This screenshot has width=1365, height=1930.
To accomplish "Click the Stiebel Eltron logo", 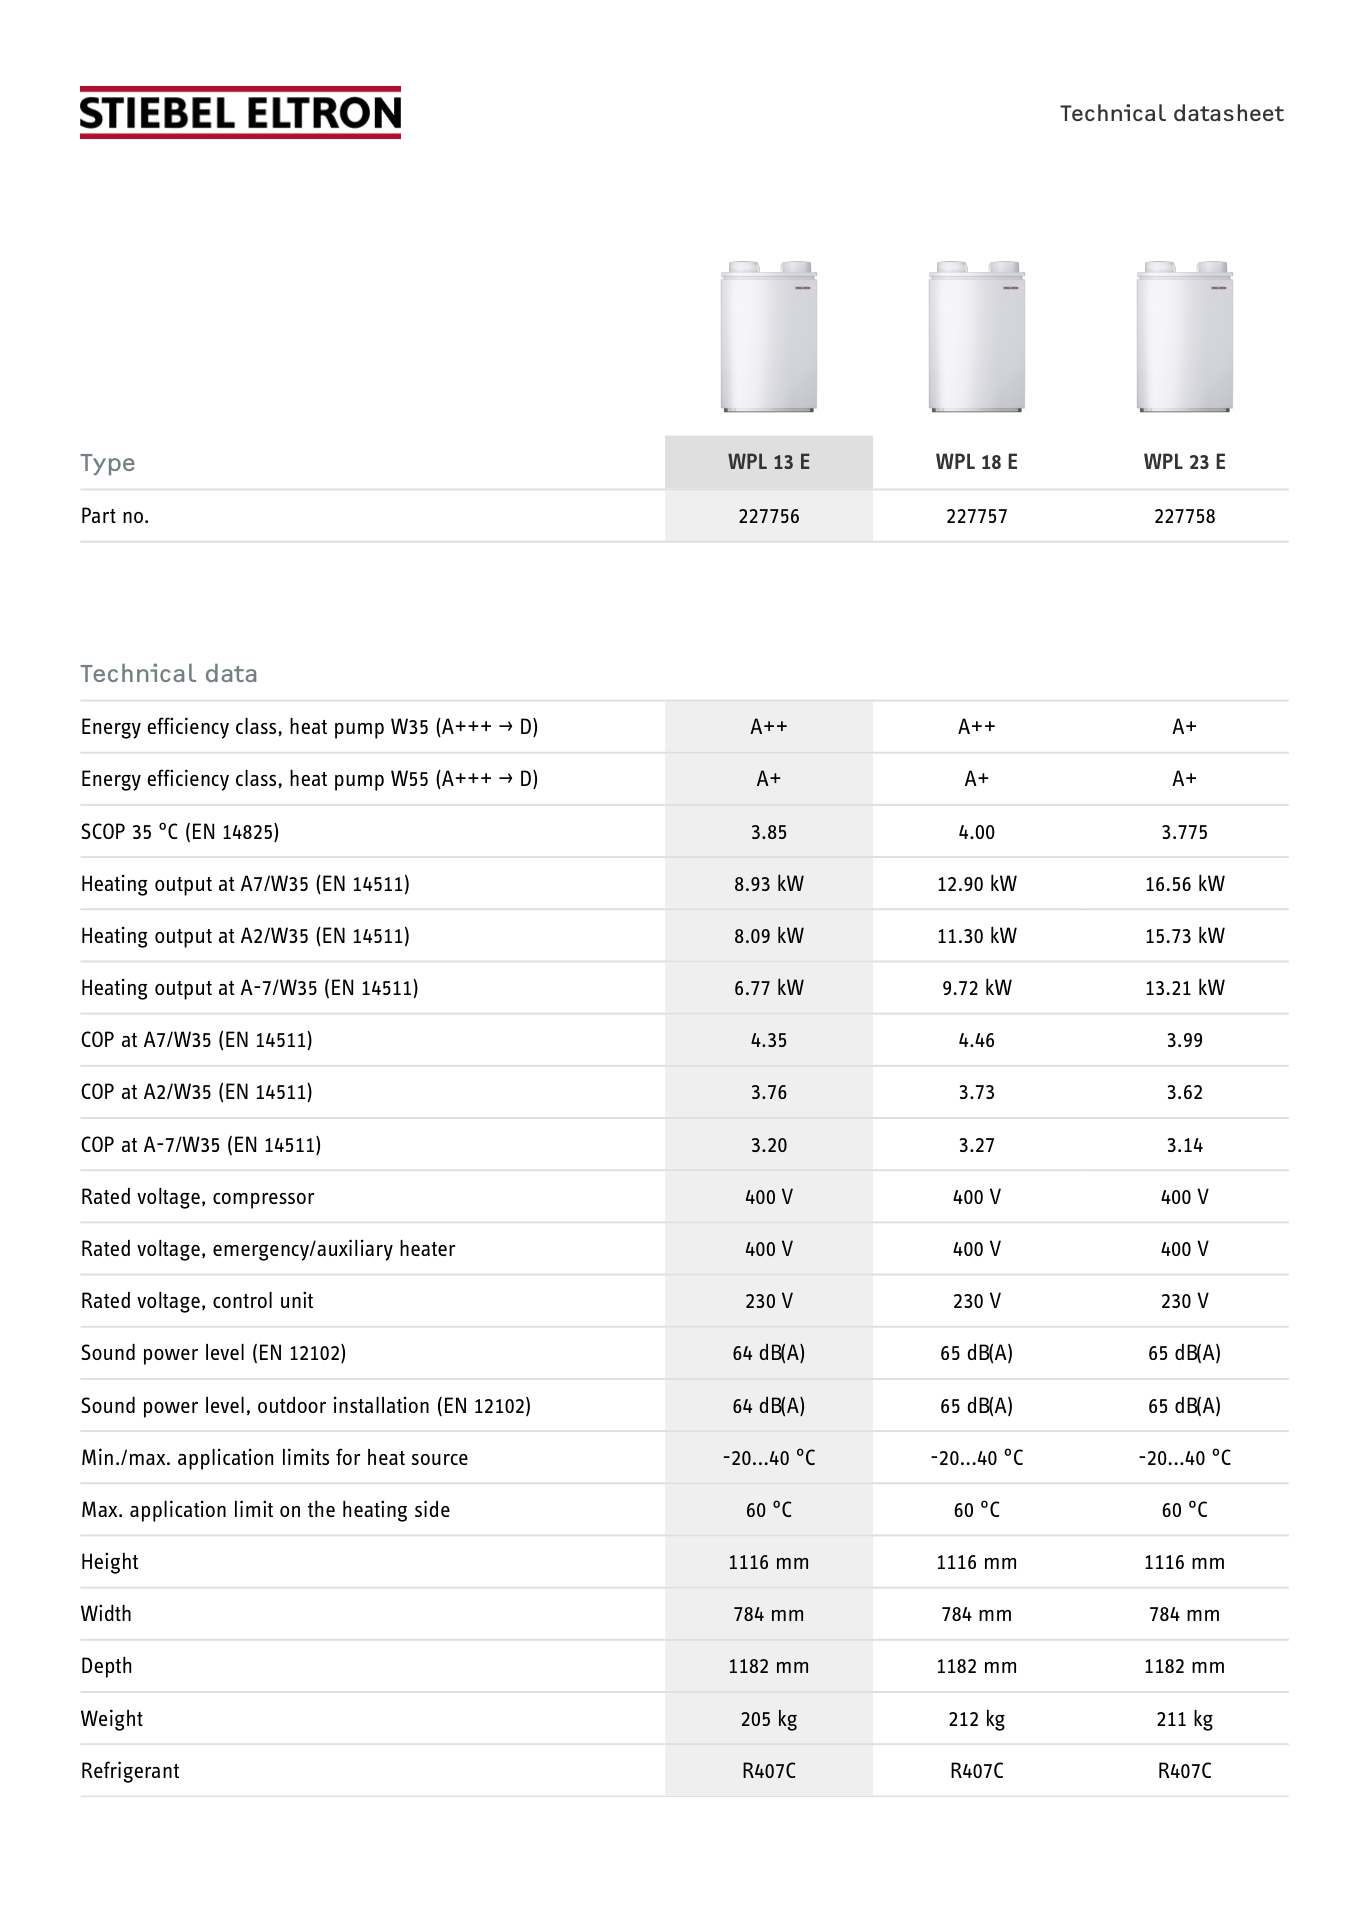I will (x=240, y=112).
